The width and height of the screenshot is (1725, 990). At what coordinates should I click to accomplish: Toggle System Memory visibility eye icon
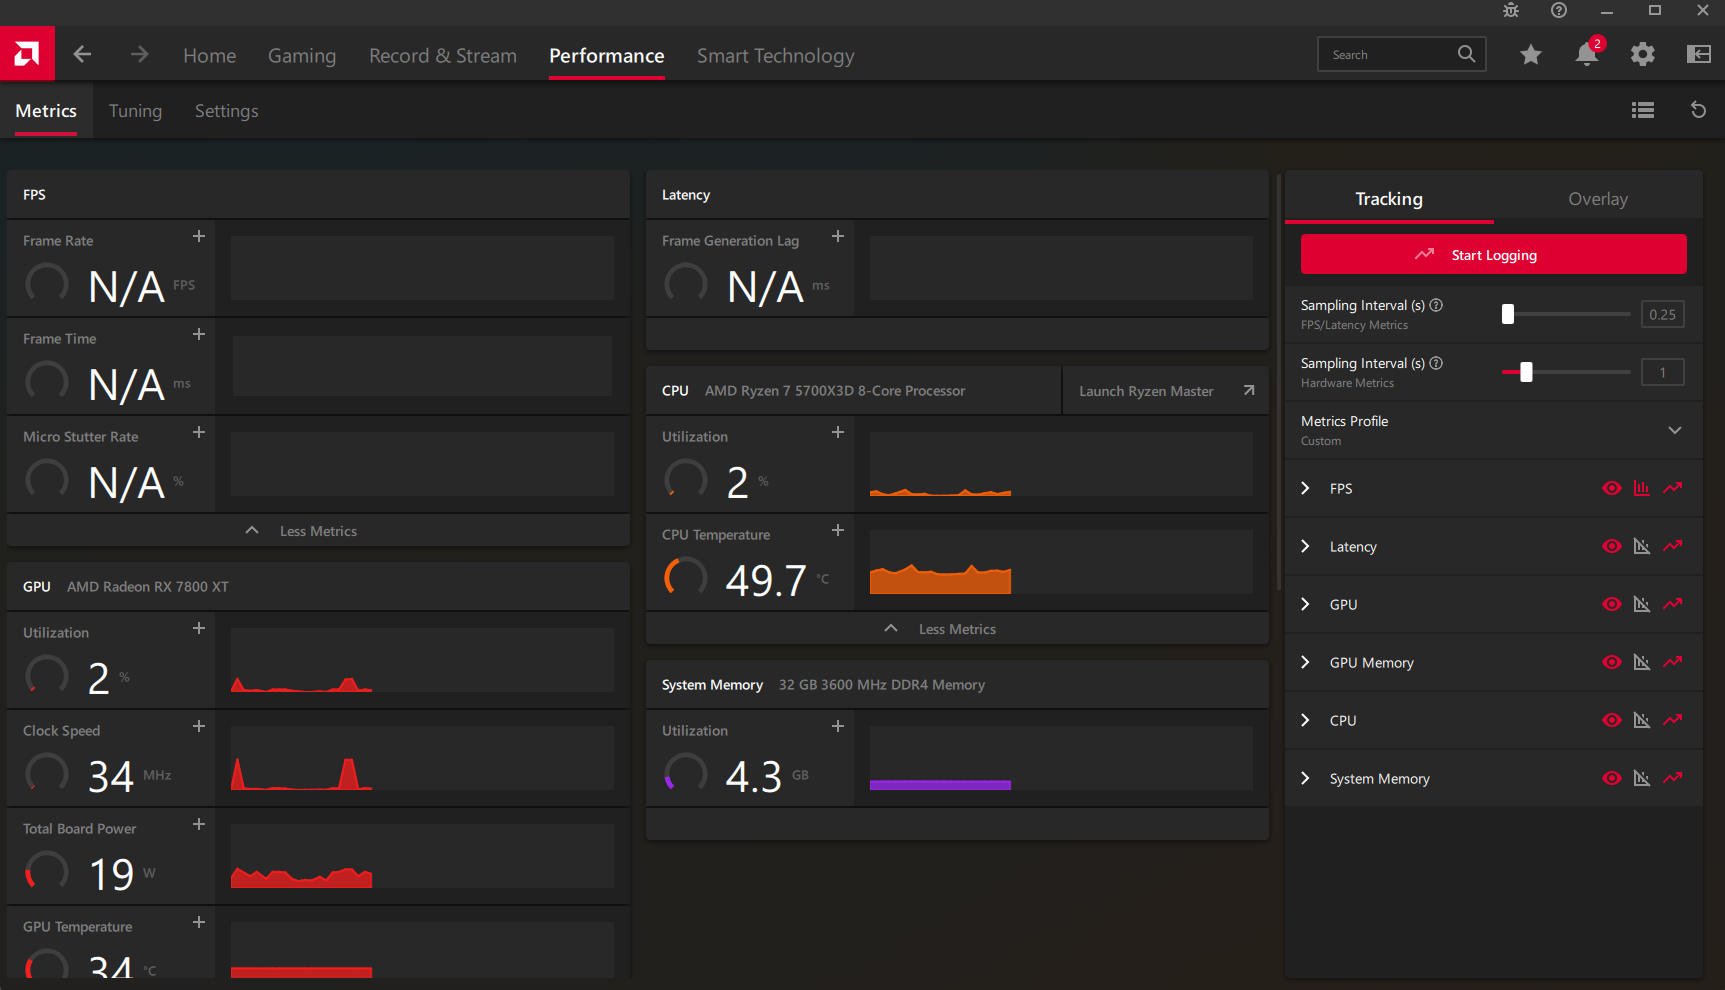pyautogui.click(x=1612, y=778)
